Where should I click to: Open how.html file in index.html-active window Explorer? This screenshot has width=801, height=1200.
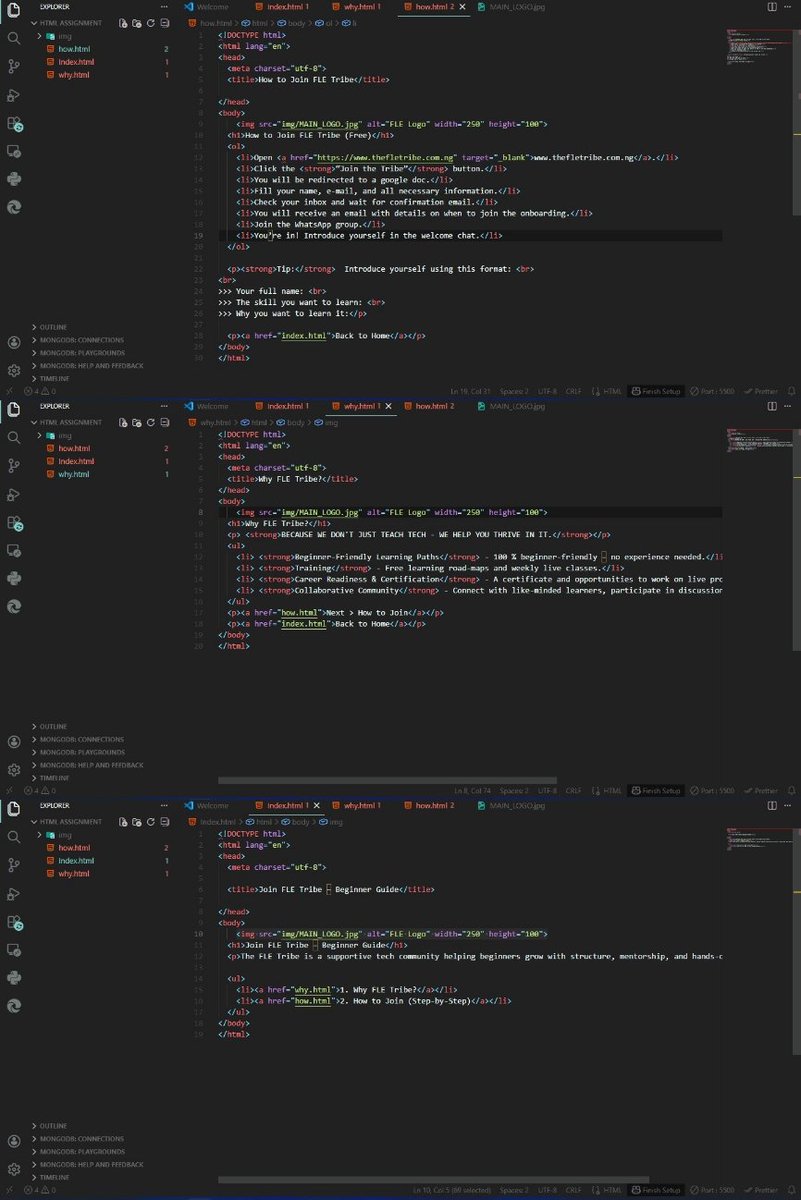[74, 847]
